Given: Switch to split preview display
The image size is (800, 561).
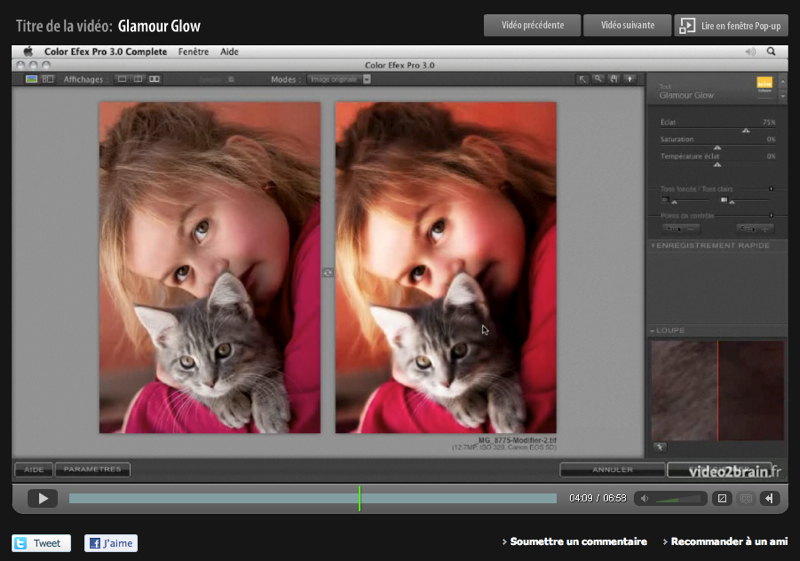Looking at the screenshot, I should pos(138,79).
